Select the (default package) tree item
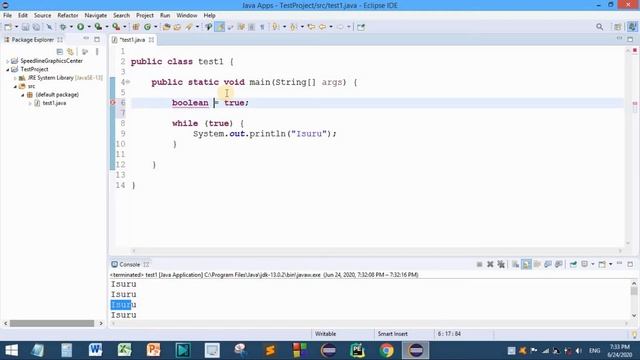This screenshot has height=360, width=640. 57,95
